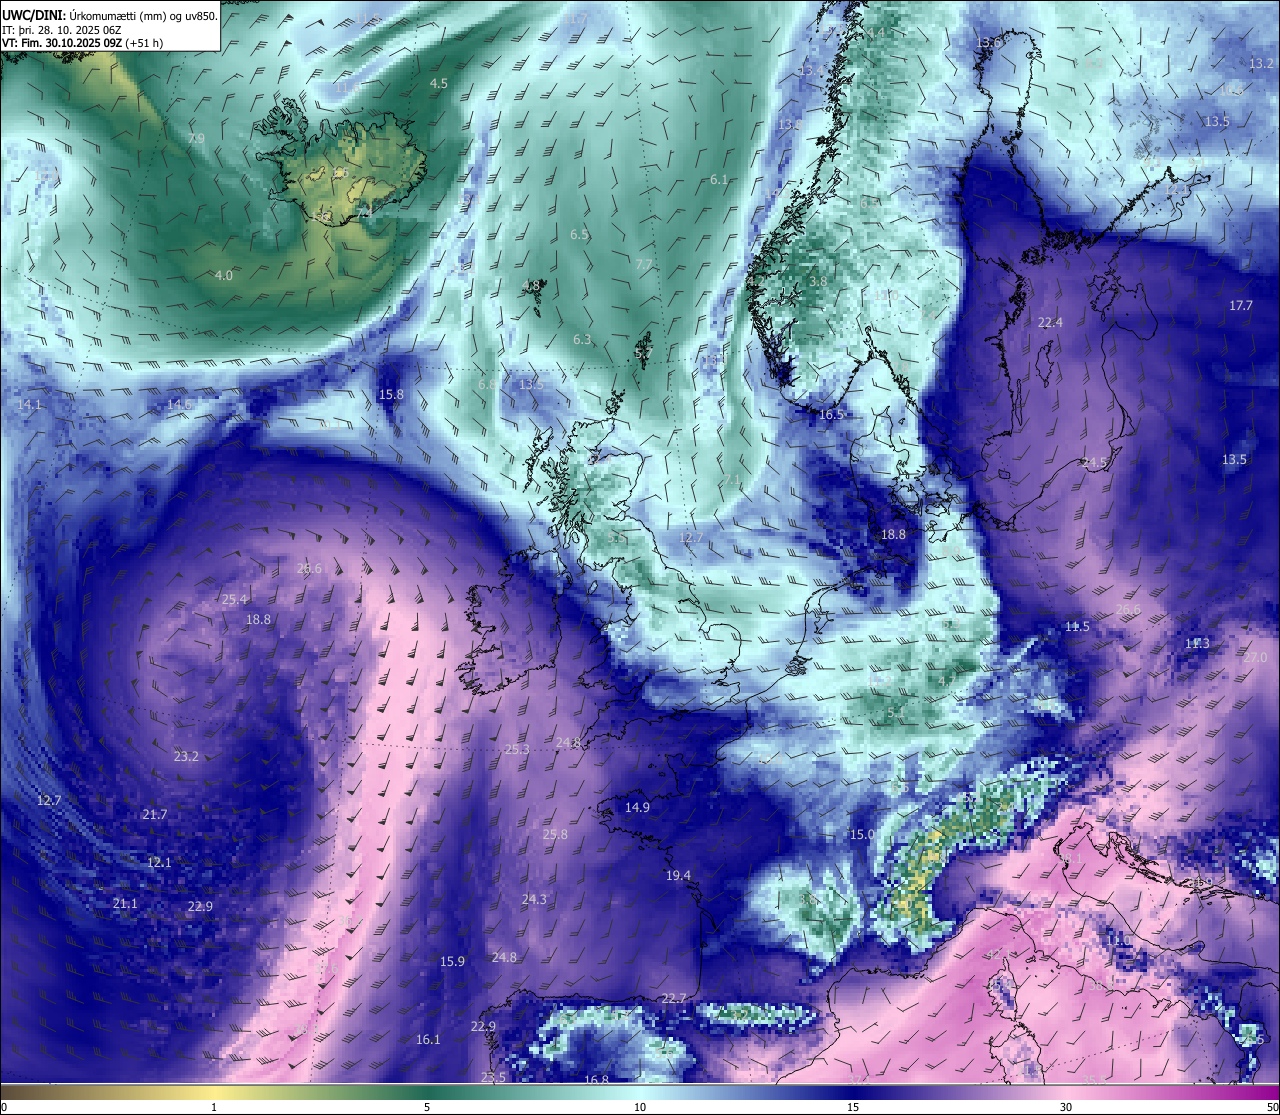Click the 23.2 map value
This screenshot has width=1280, height=1115.
pyautogui.click(x=186, y=756)
